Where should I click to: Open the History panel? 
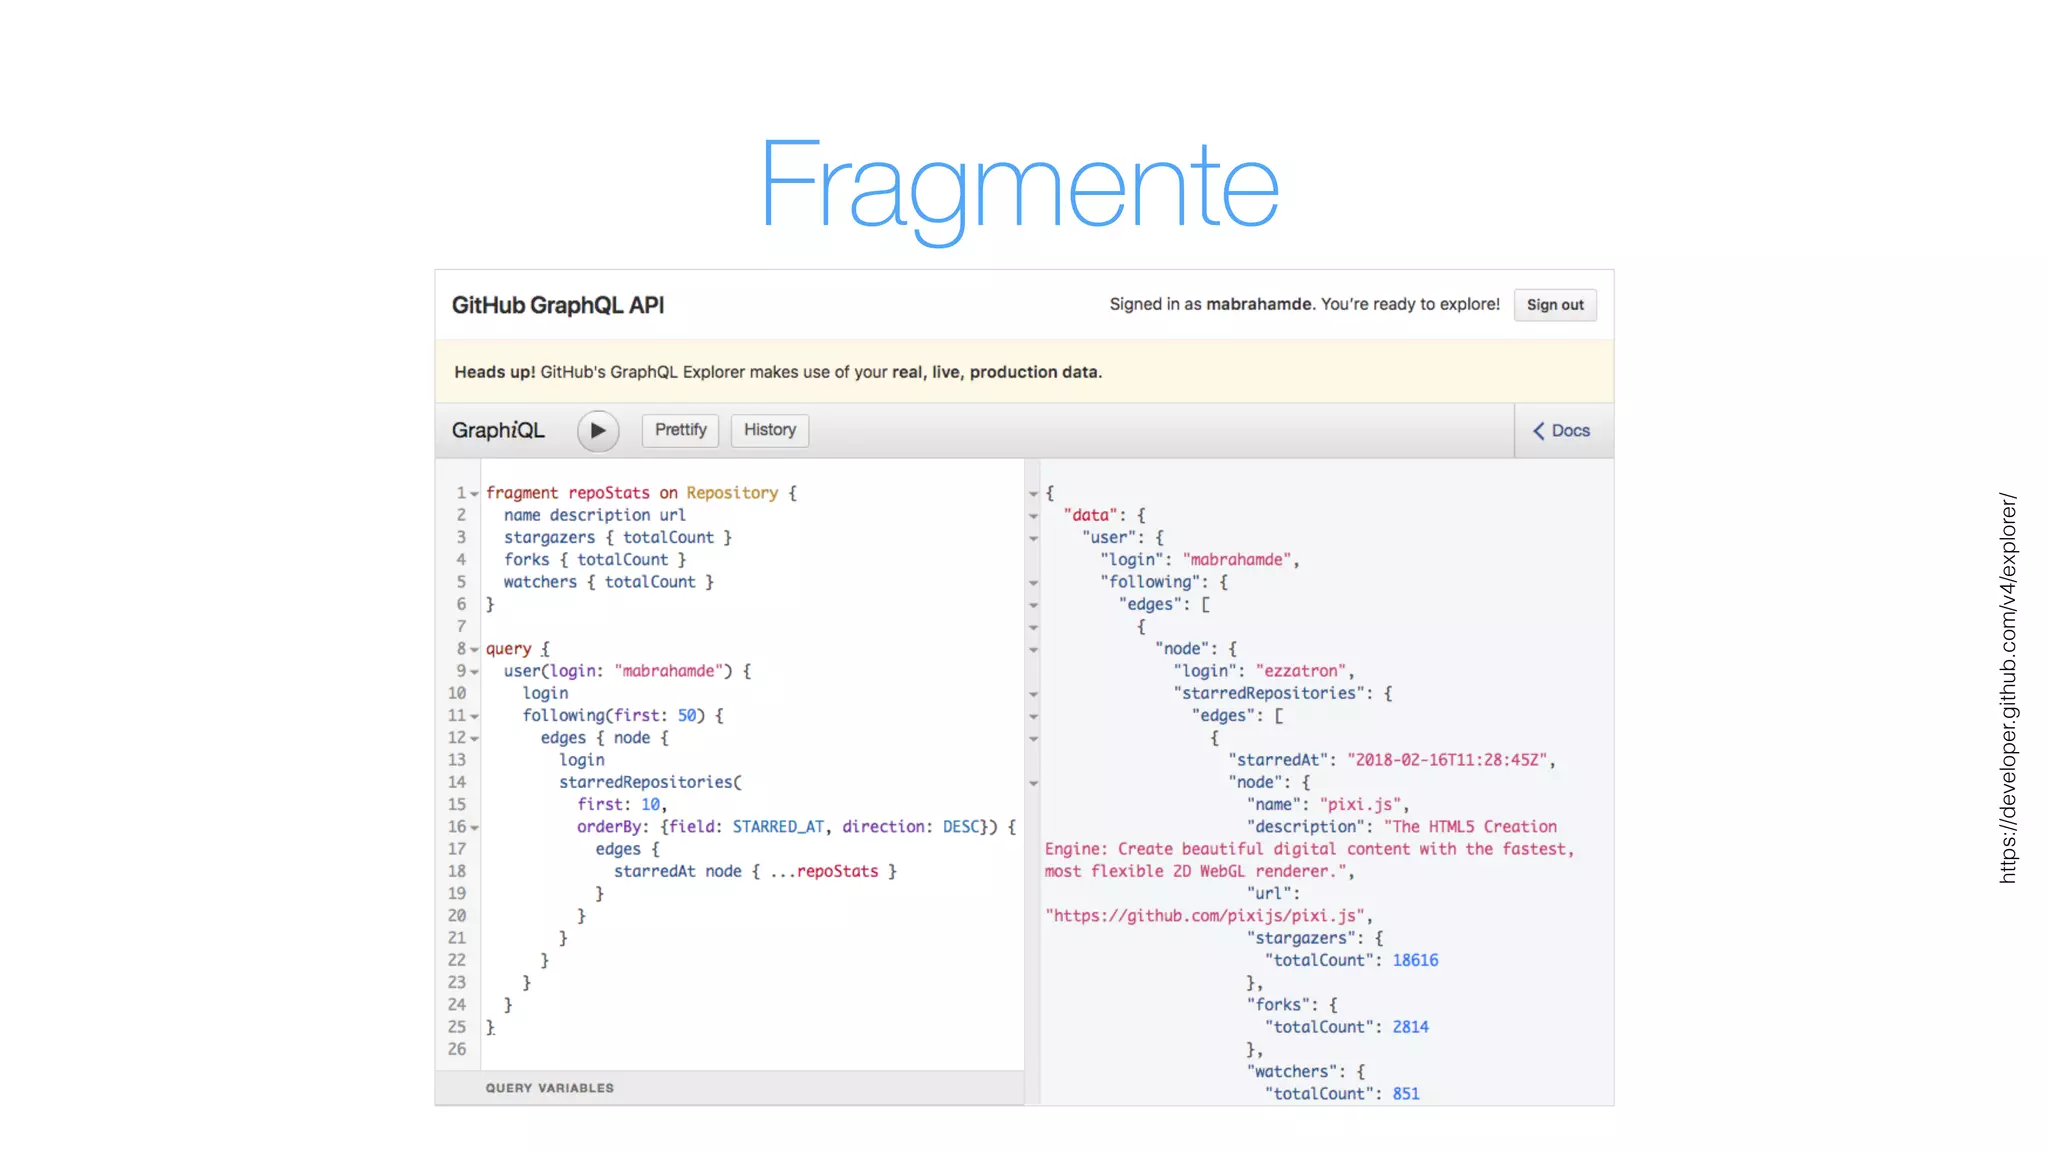pos(770,430)
